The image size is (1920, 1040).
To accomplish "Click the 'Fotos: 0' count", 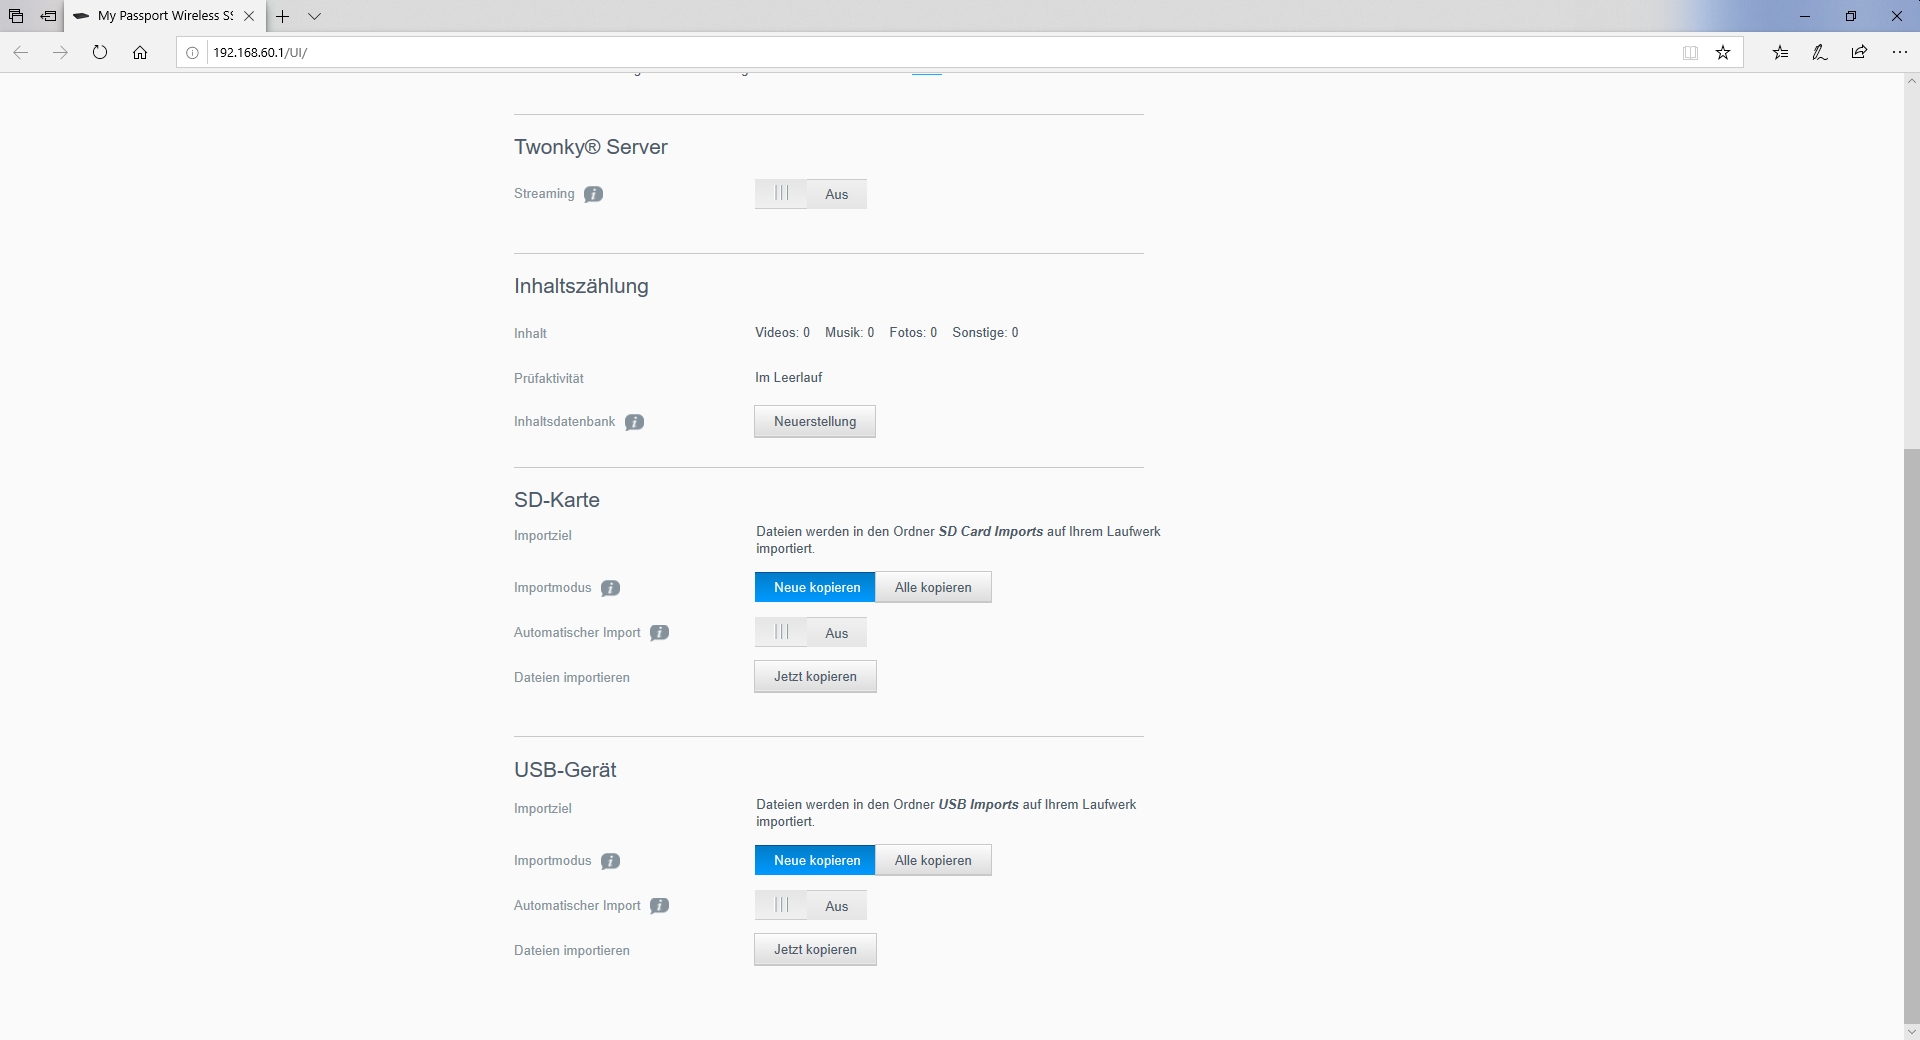I will [x=913, y=333].
